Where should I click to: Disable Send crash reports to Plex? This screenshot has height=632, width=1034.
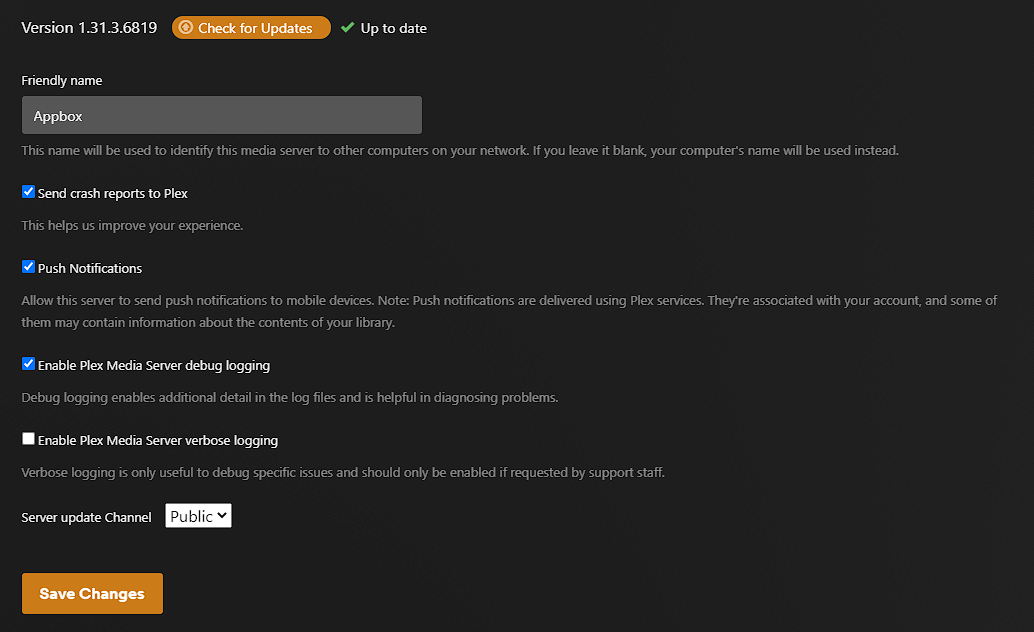pyautogui.click(x=28, y=191)
